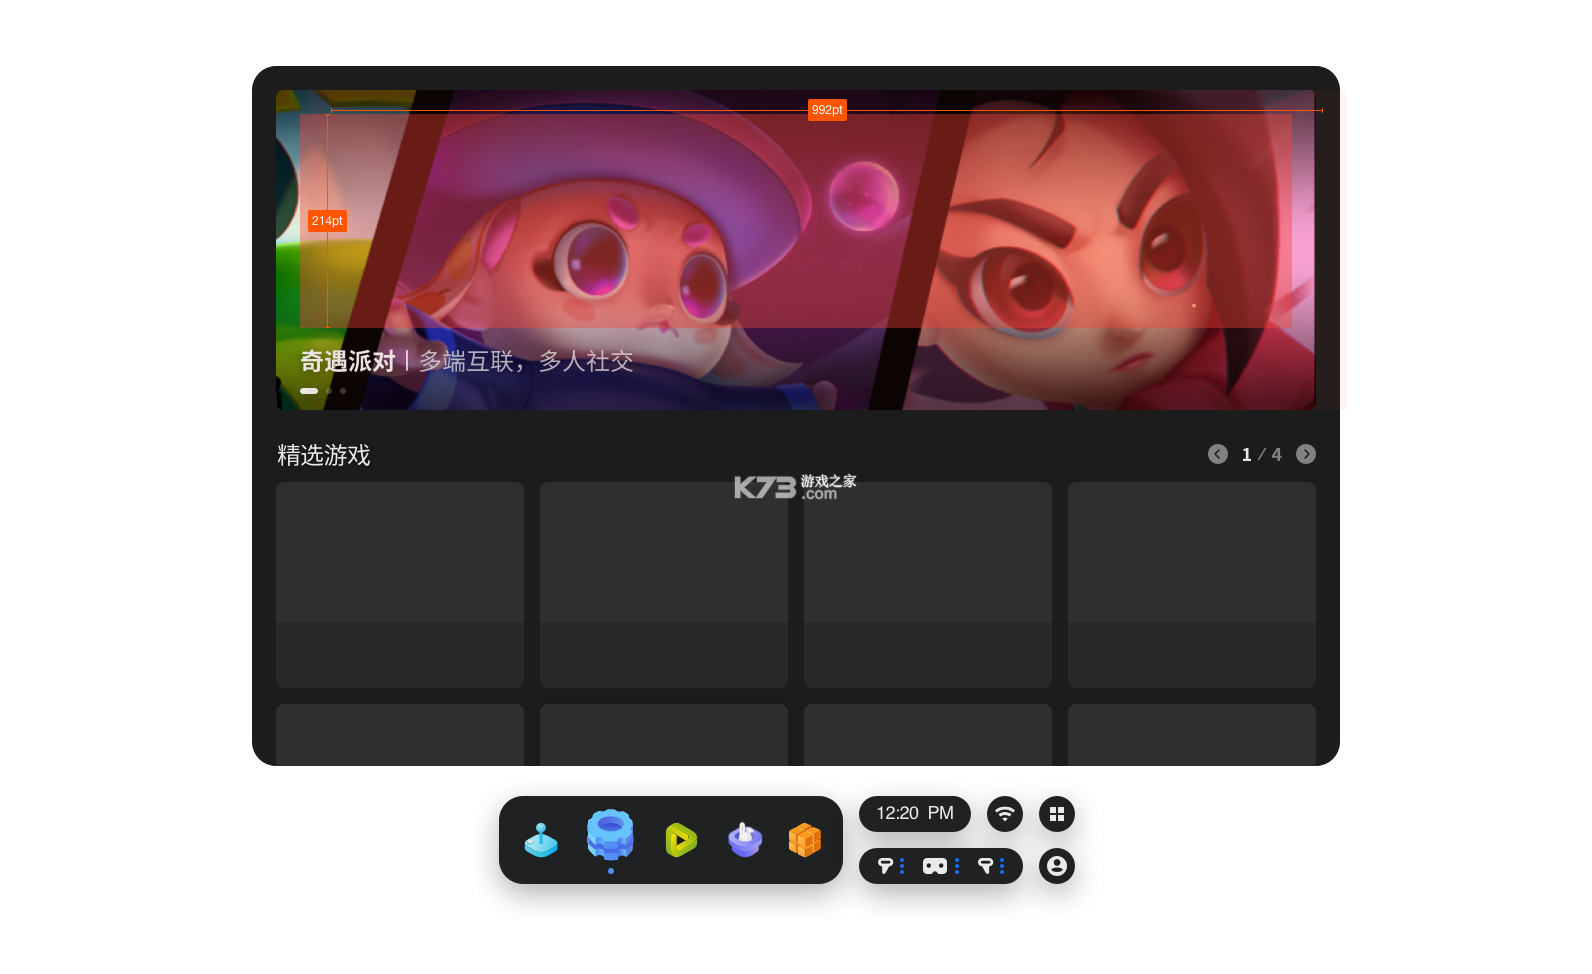This screenshot has height=974, width=1592.
Task: Click the left controller status icon
Action: (885, 866)
